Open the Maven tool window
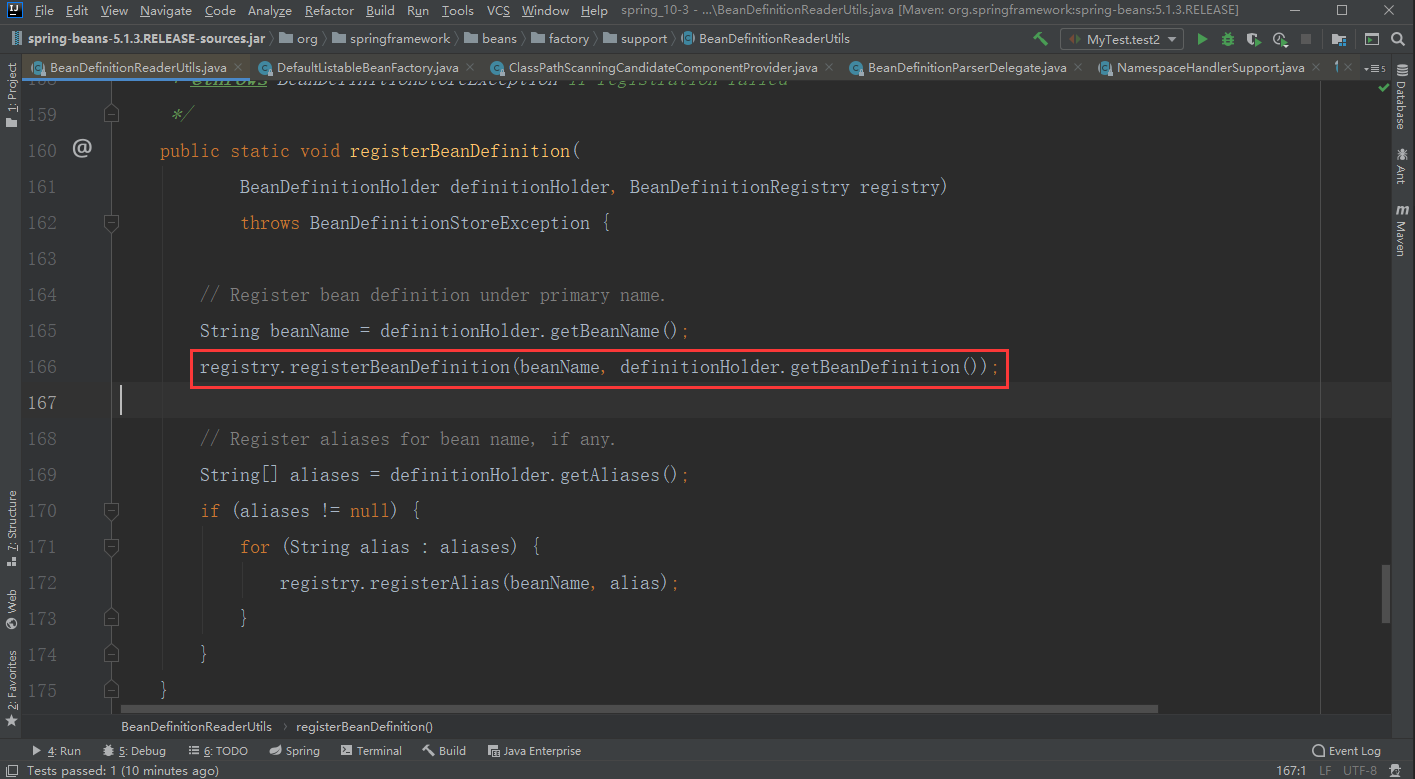1415x779 pixels. point(1401,230)
